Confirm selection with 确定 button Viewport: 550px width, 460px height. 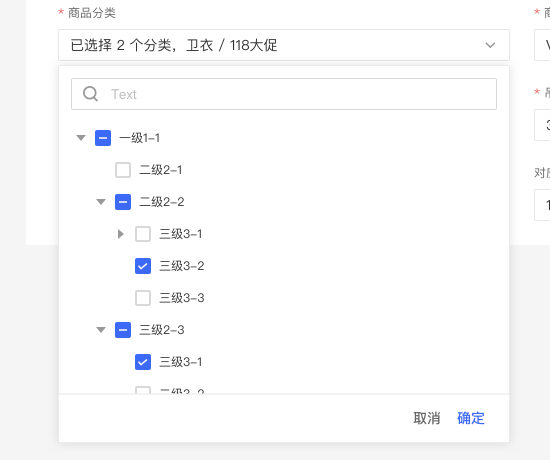click(471, 418)
